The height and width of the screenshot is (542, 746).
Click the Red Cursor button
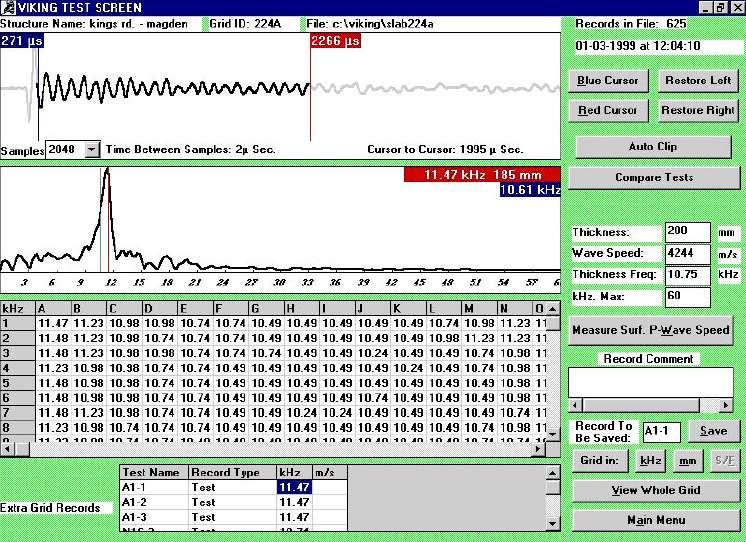[x=608, y=110]
